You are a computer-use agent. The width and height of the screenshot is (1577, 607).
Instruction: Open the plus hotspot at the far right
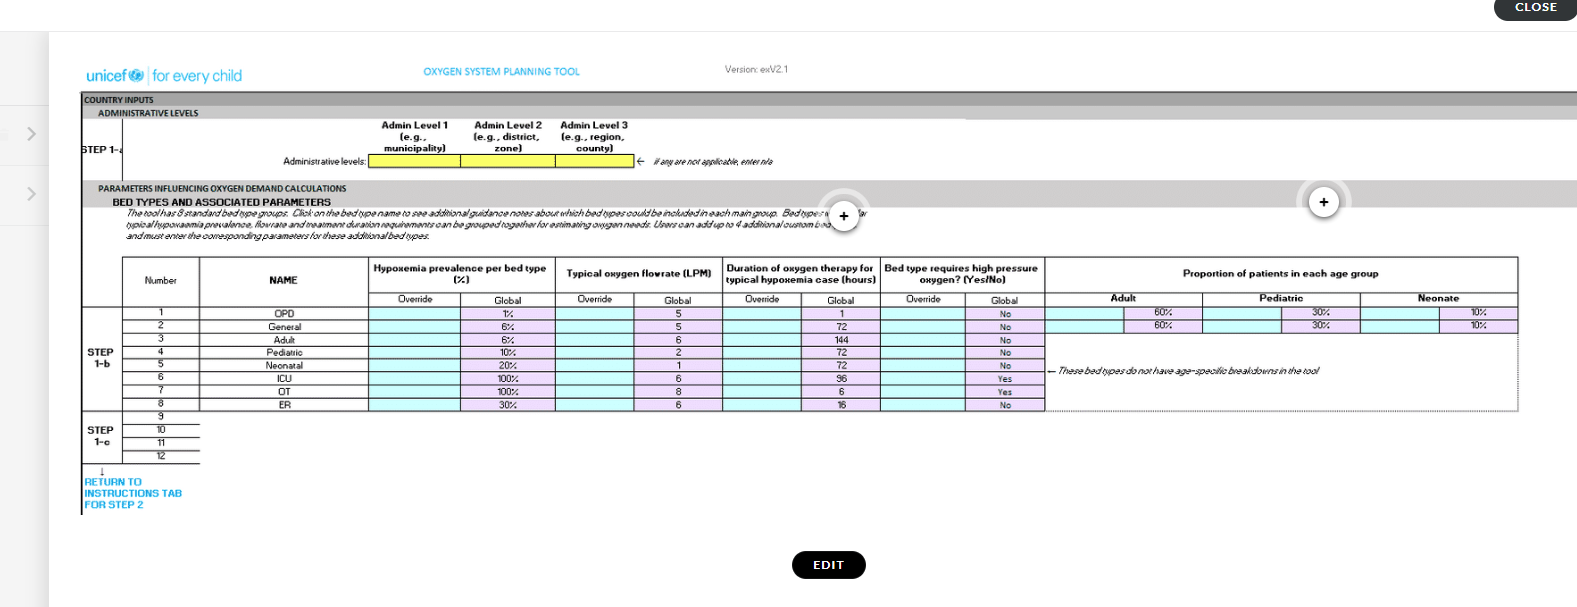(1323, 202)
